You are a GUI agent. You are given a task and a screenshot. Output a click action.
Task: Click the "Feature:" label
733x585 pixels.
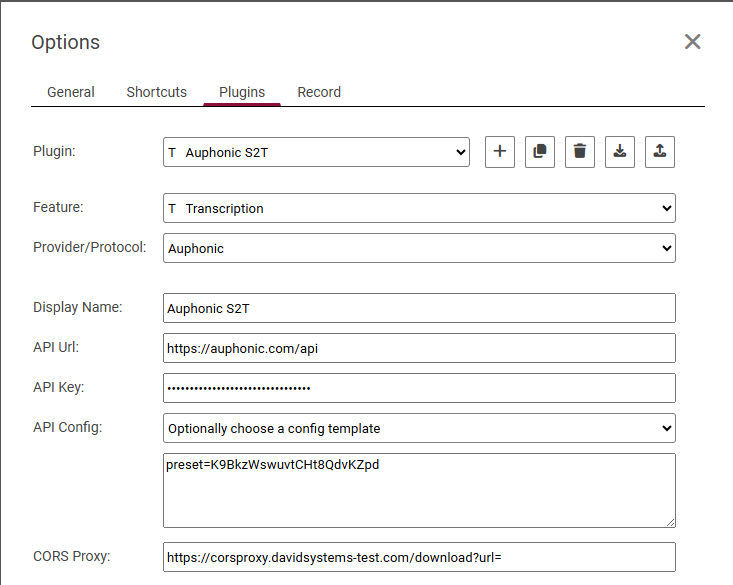58,207
